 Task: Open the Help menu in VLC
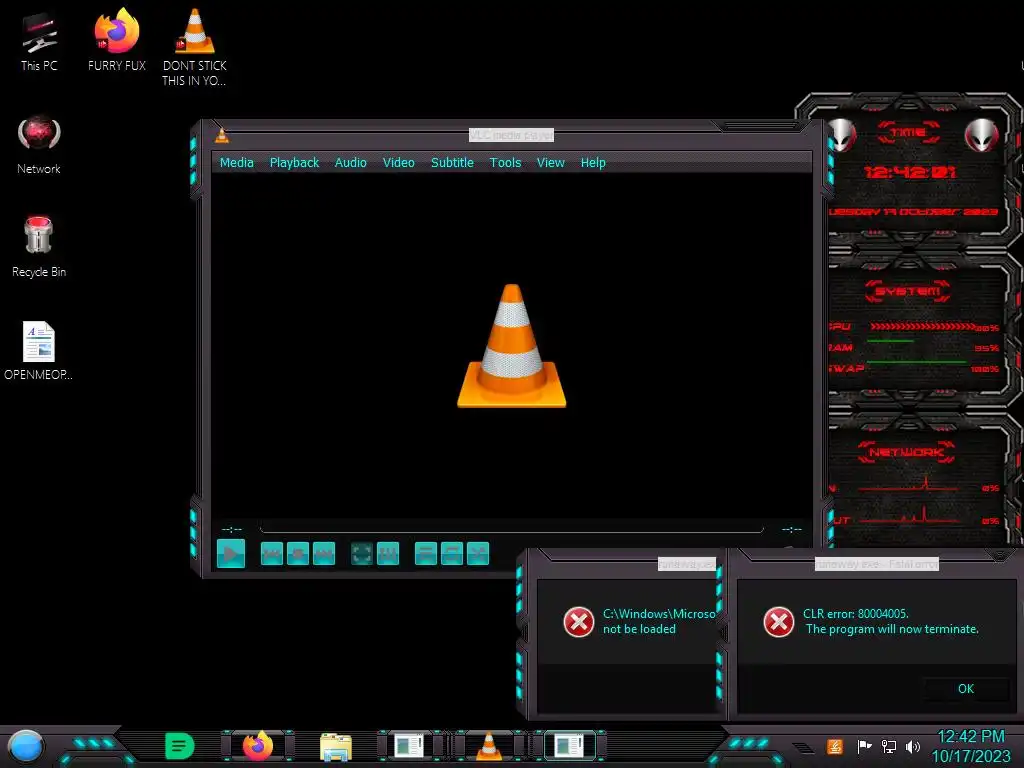[x=593, y=163]
